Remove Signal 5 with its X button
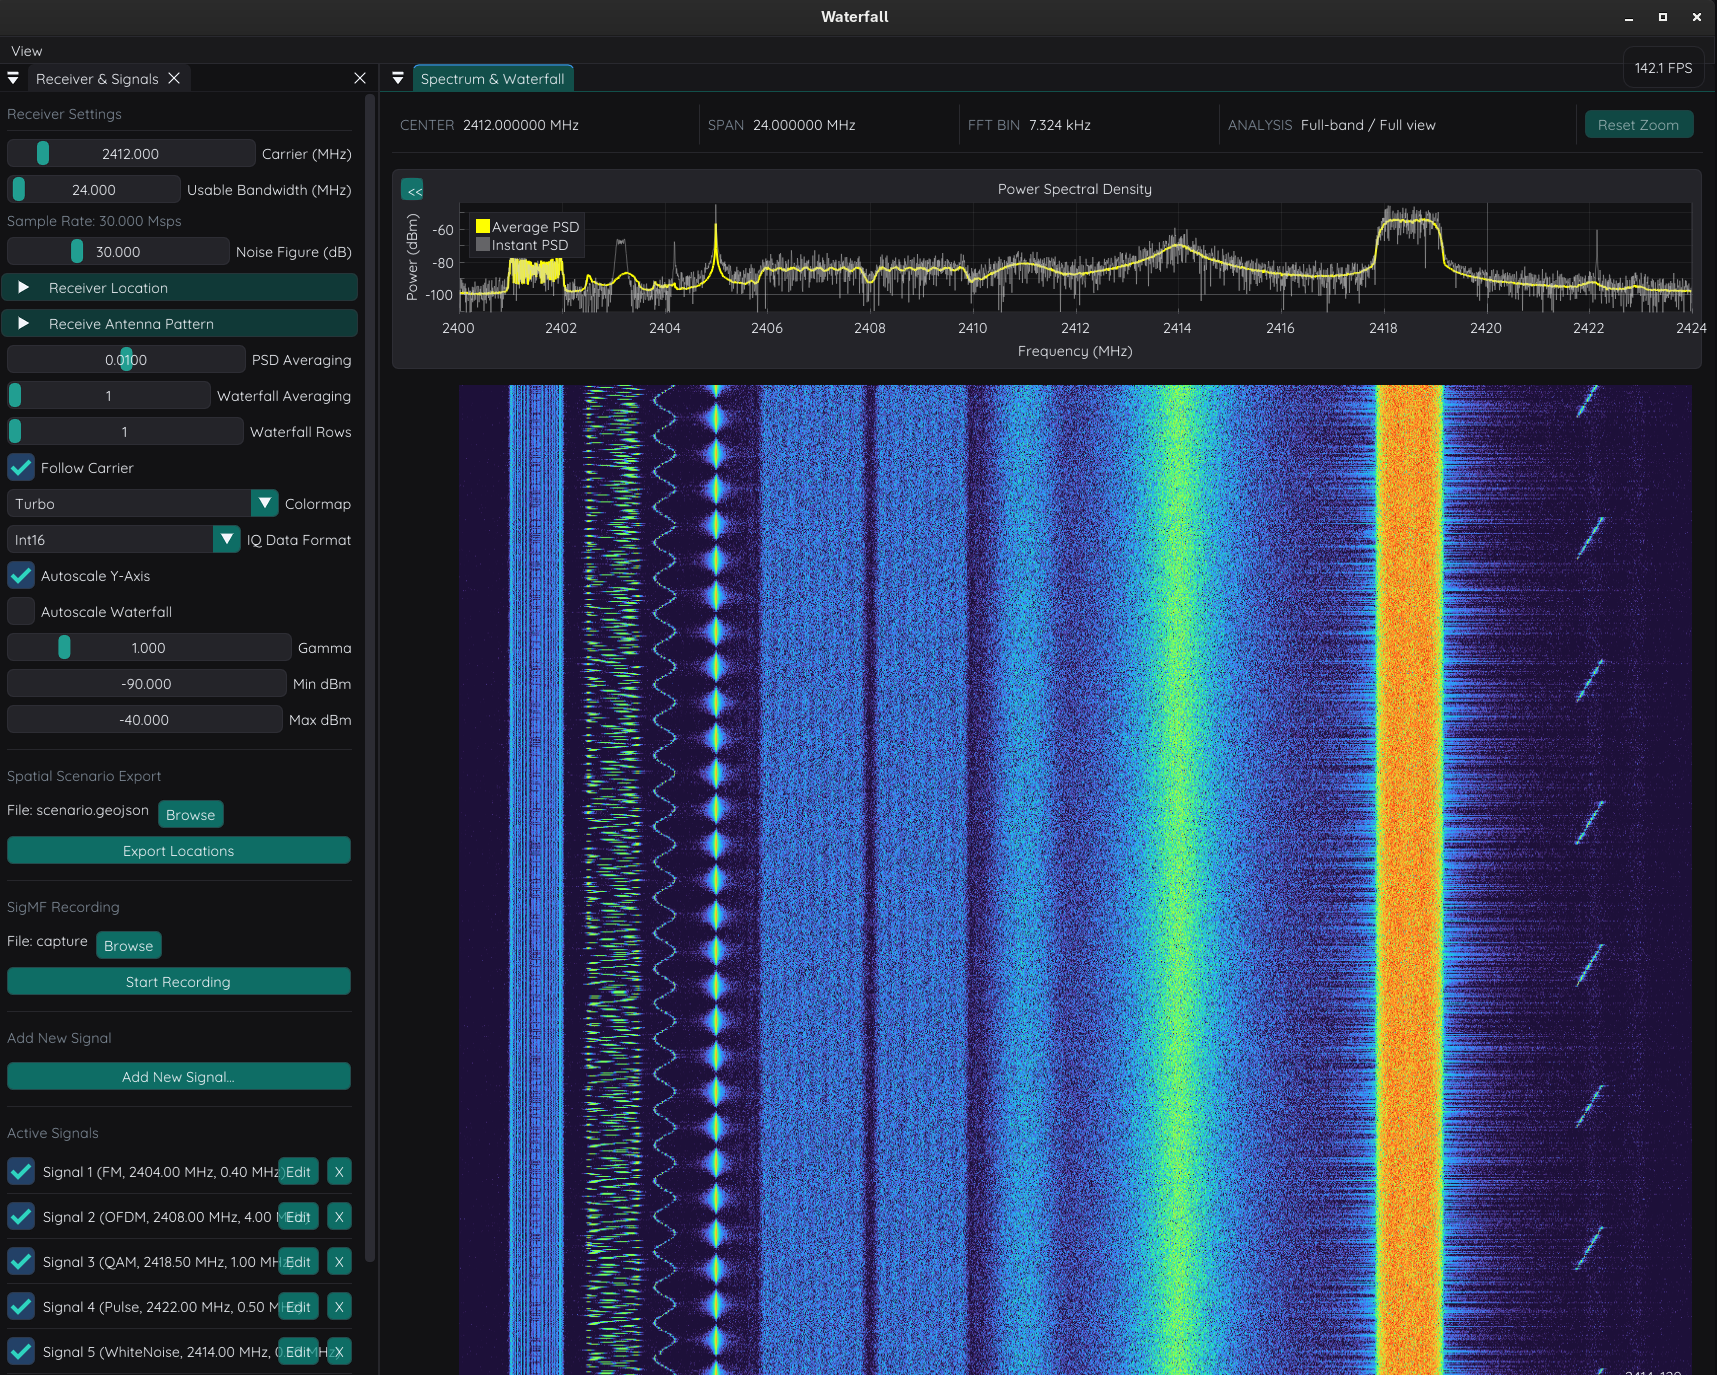1717x1375 pixels. pos(339,1352)
